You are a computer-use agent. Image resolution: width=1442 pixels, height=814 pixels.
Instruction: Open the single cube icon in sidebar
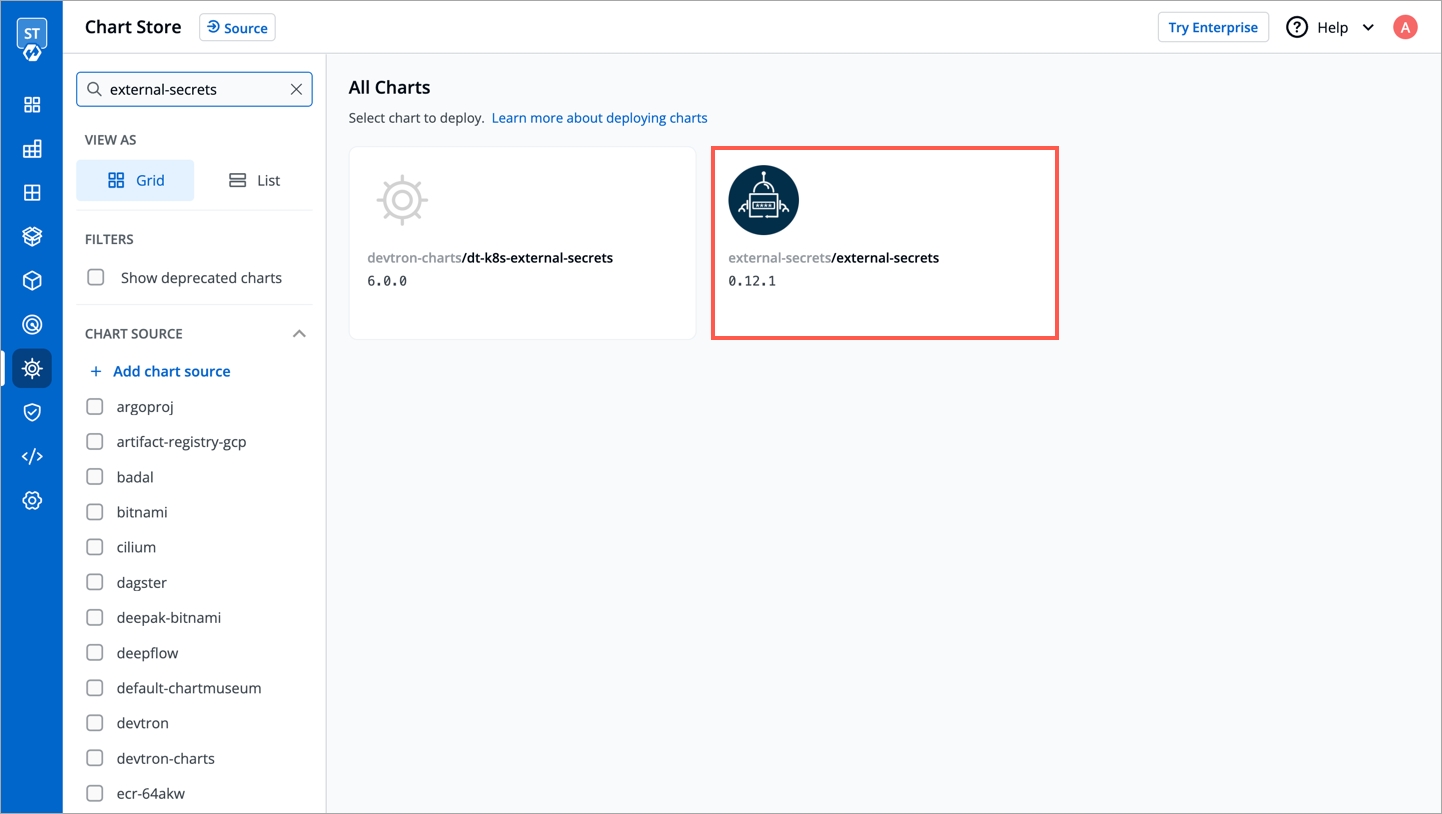click(x=32, y=281)
